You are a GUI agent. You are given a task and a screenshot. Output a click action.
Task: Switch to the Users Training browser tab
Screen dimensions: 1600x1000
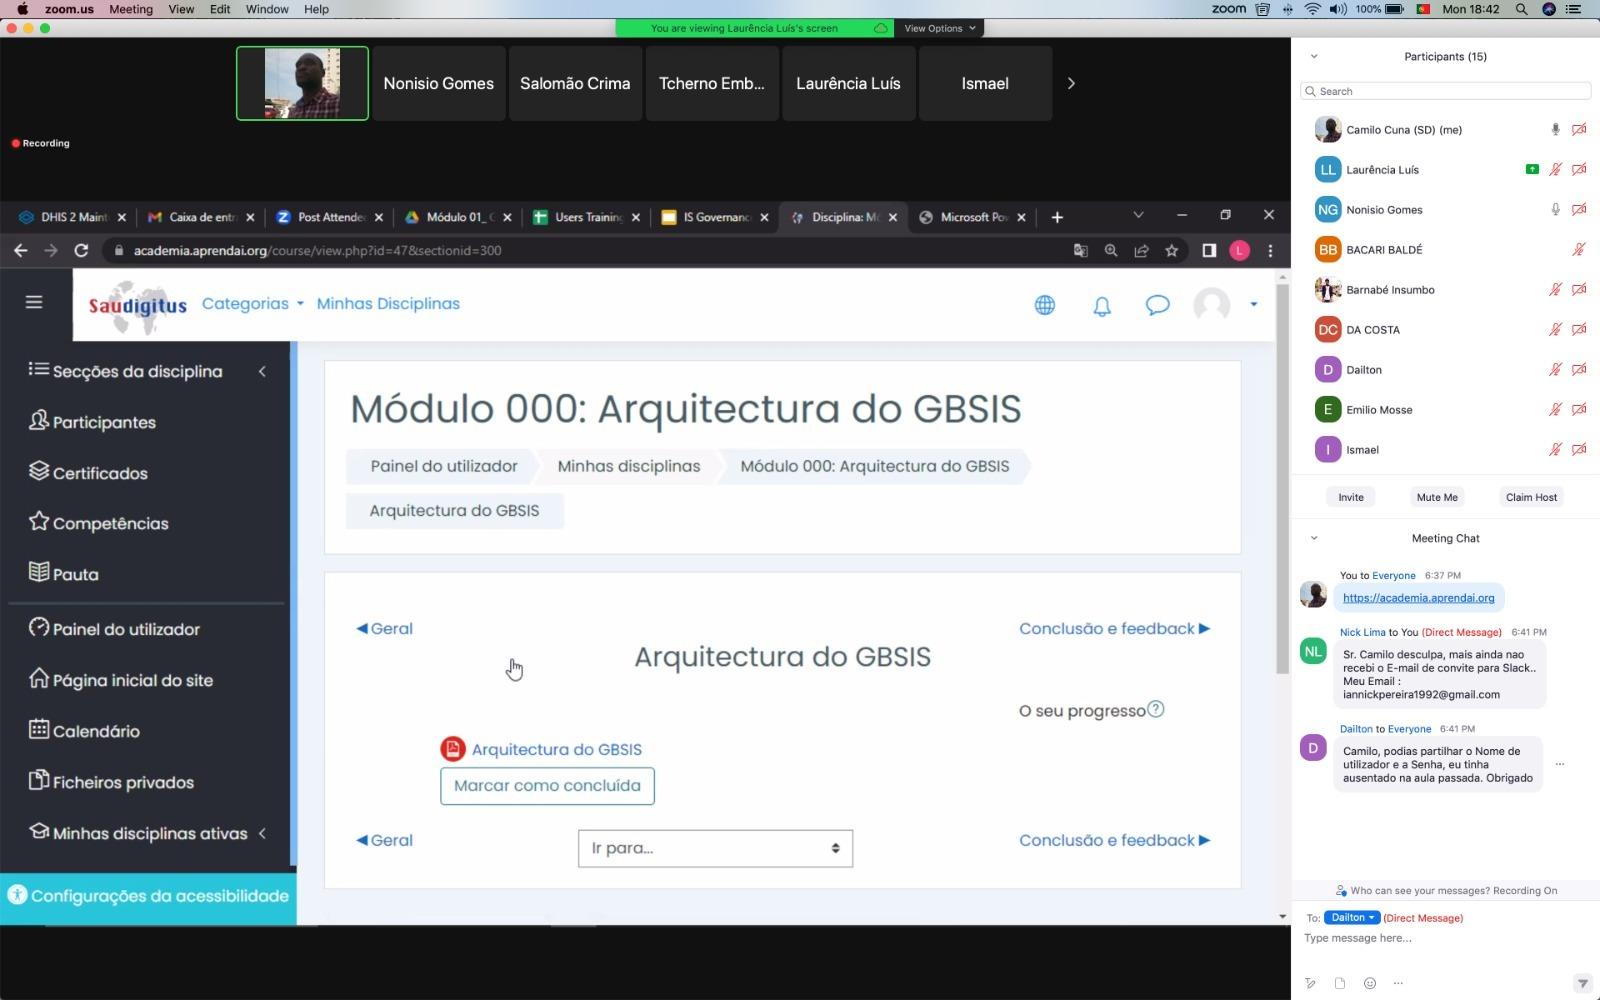587,217
